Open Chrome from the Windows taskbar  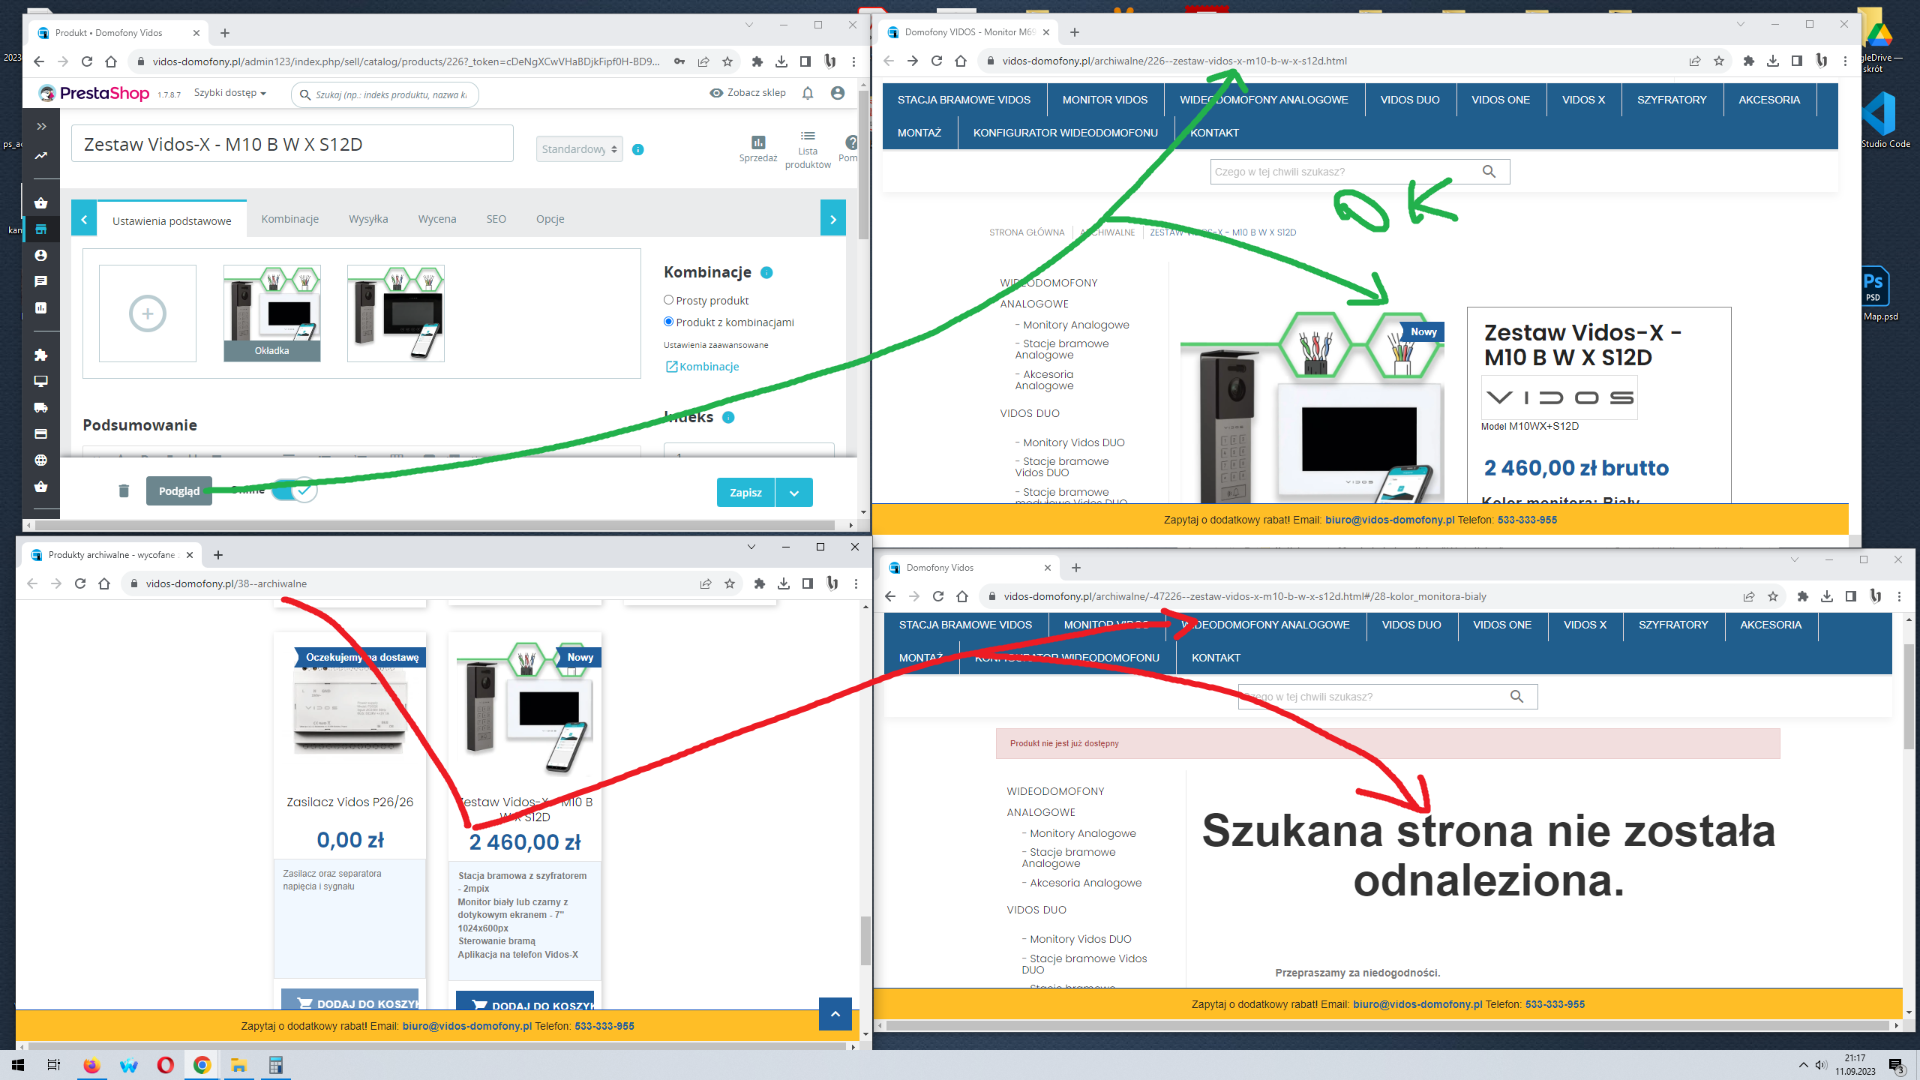click(202, 1065)
